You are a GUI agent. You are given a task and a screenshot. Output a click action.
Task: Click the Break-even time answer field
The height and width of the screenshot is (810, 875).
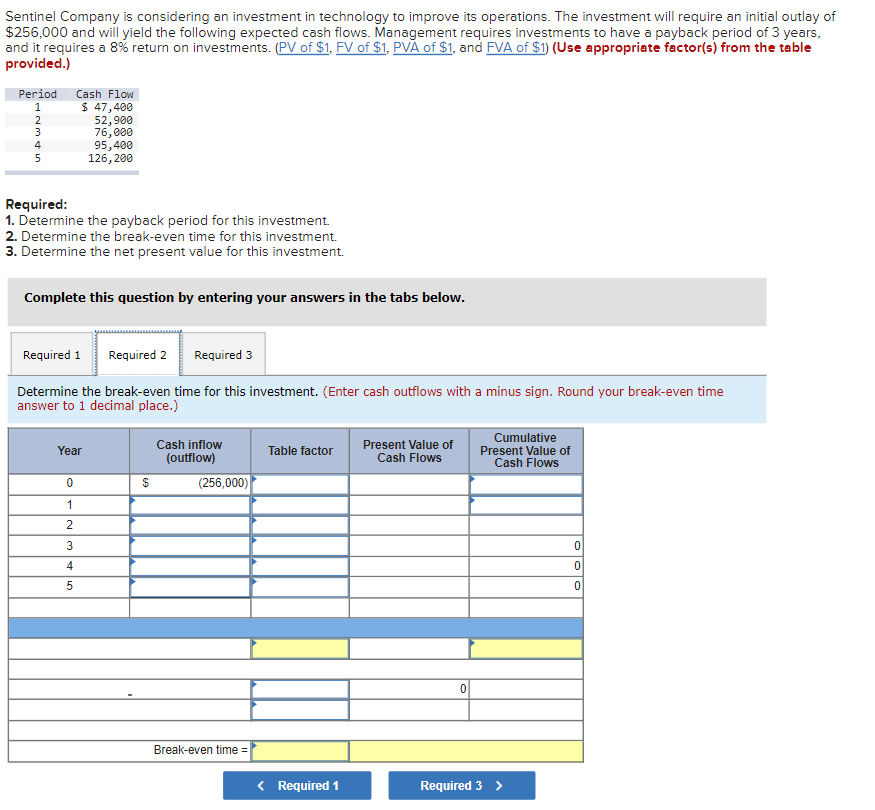(x=299, y=751)
